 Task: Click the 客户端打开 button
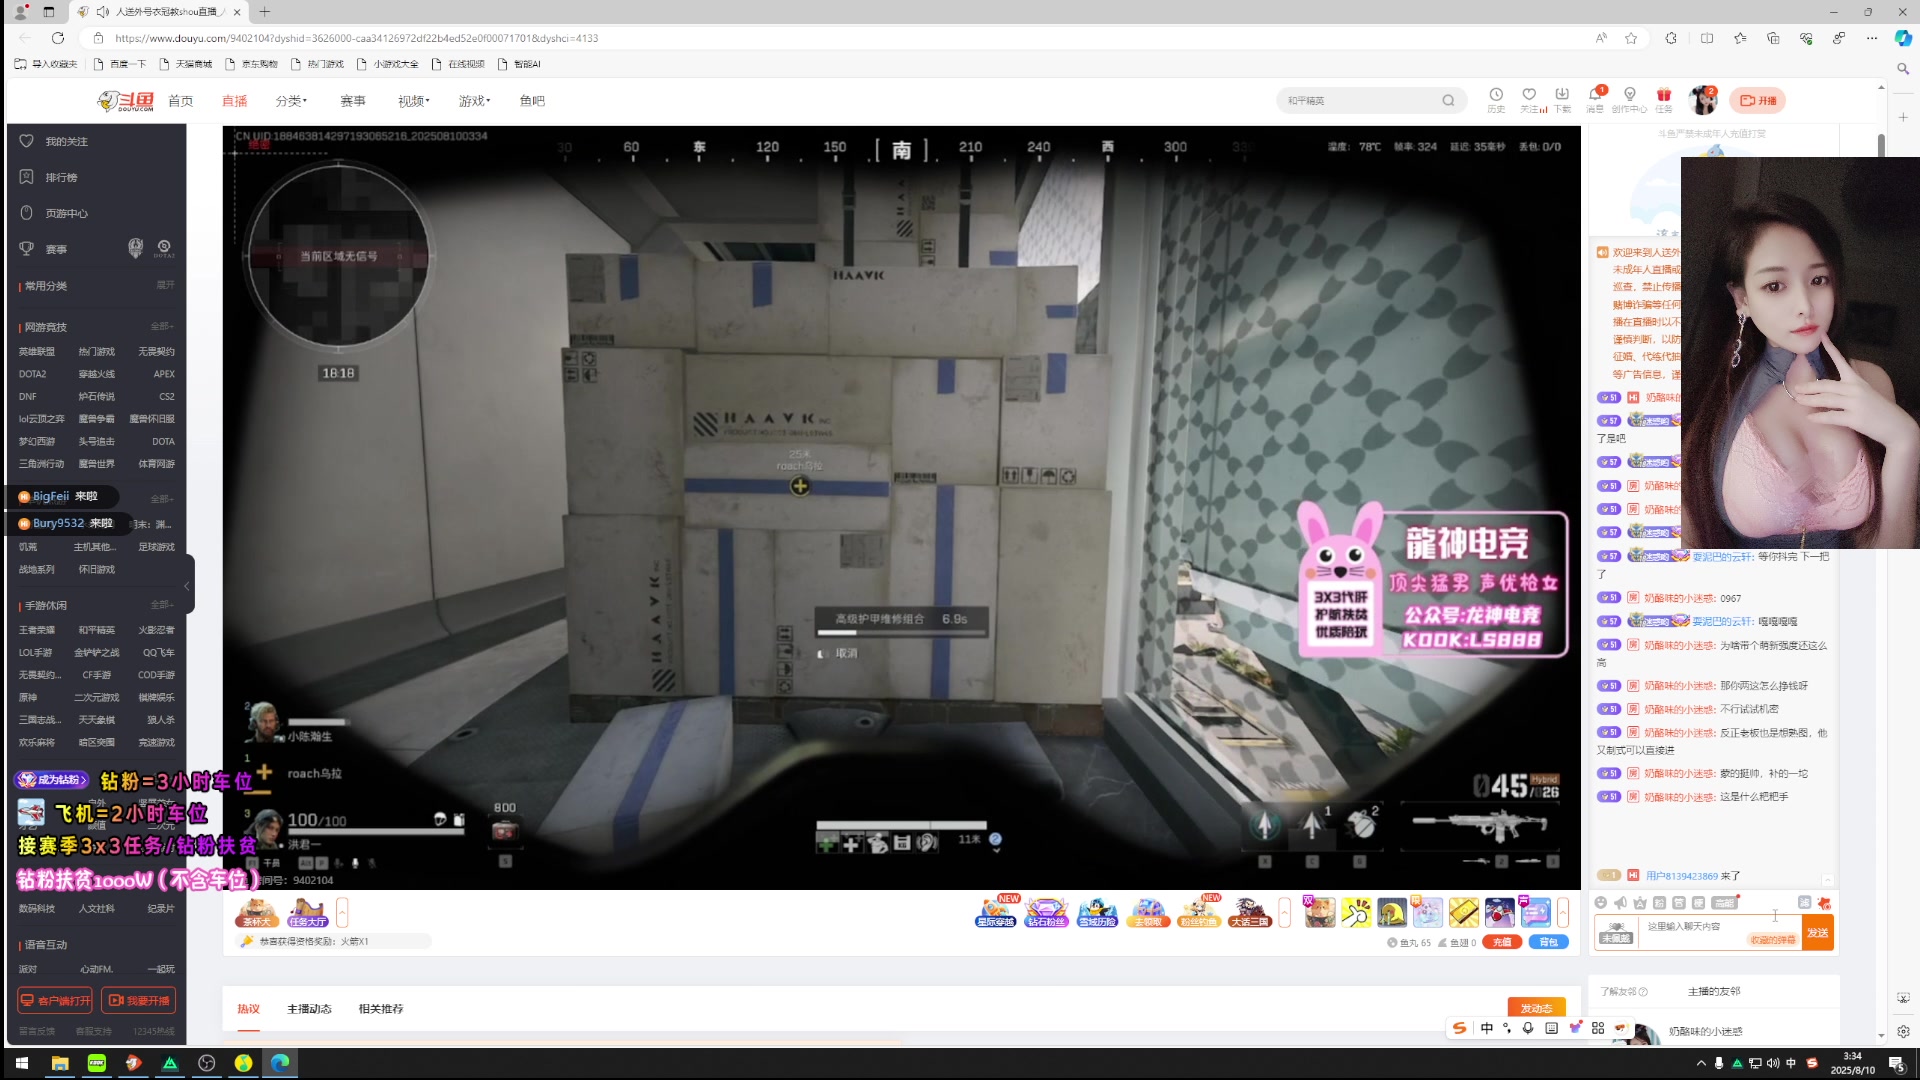click(55, 1000)
